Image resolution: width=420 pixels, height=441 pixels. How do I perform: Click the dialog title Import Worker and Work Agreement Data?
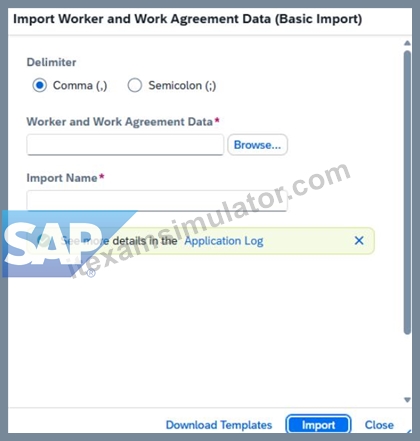[188, 19]
